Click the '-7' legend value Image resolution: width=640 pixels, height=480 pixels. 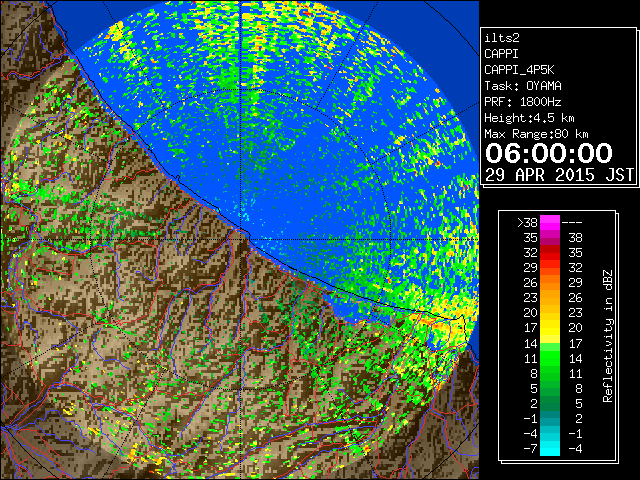coord(530,448)
